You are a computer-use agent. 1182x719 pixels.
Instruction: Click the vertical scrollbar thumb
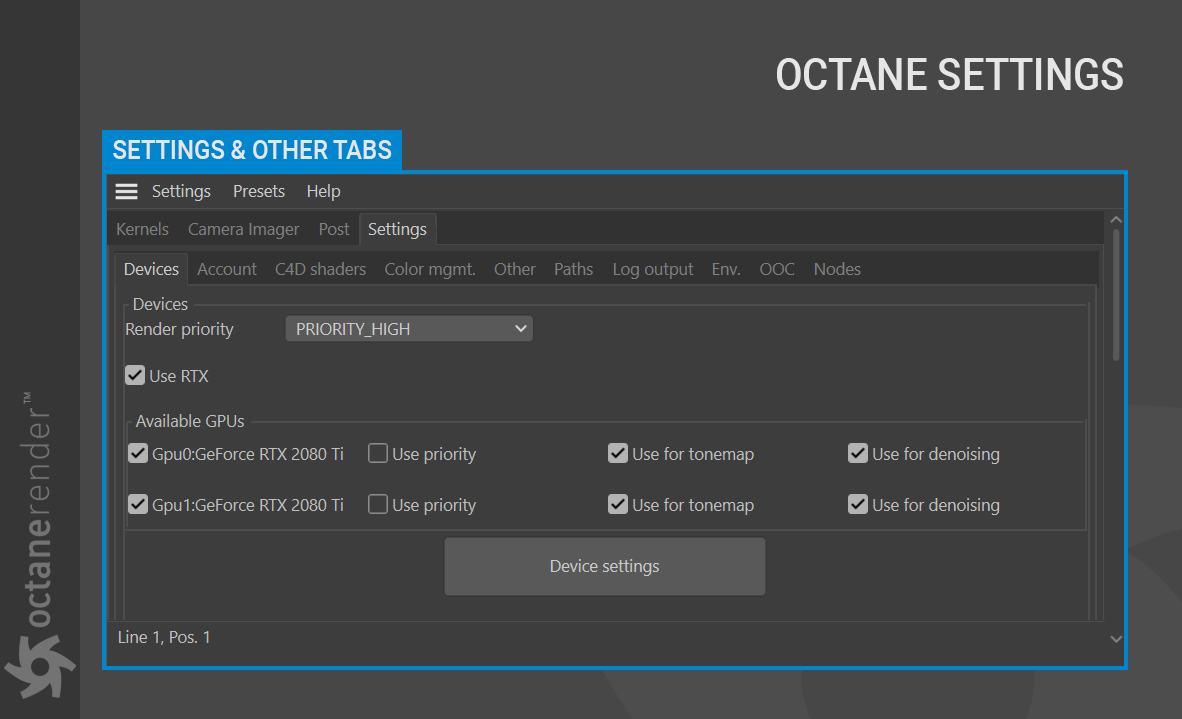click(1116, 295)
